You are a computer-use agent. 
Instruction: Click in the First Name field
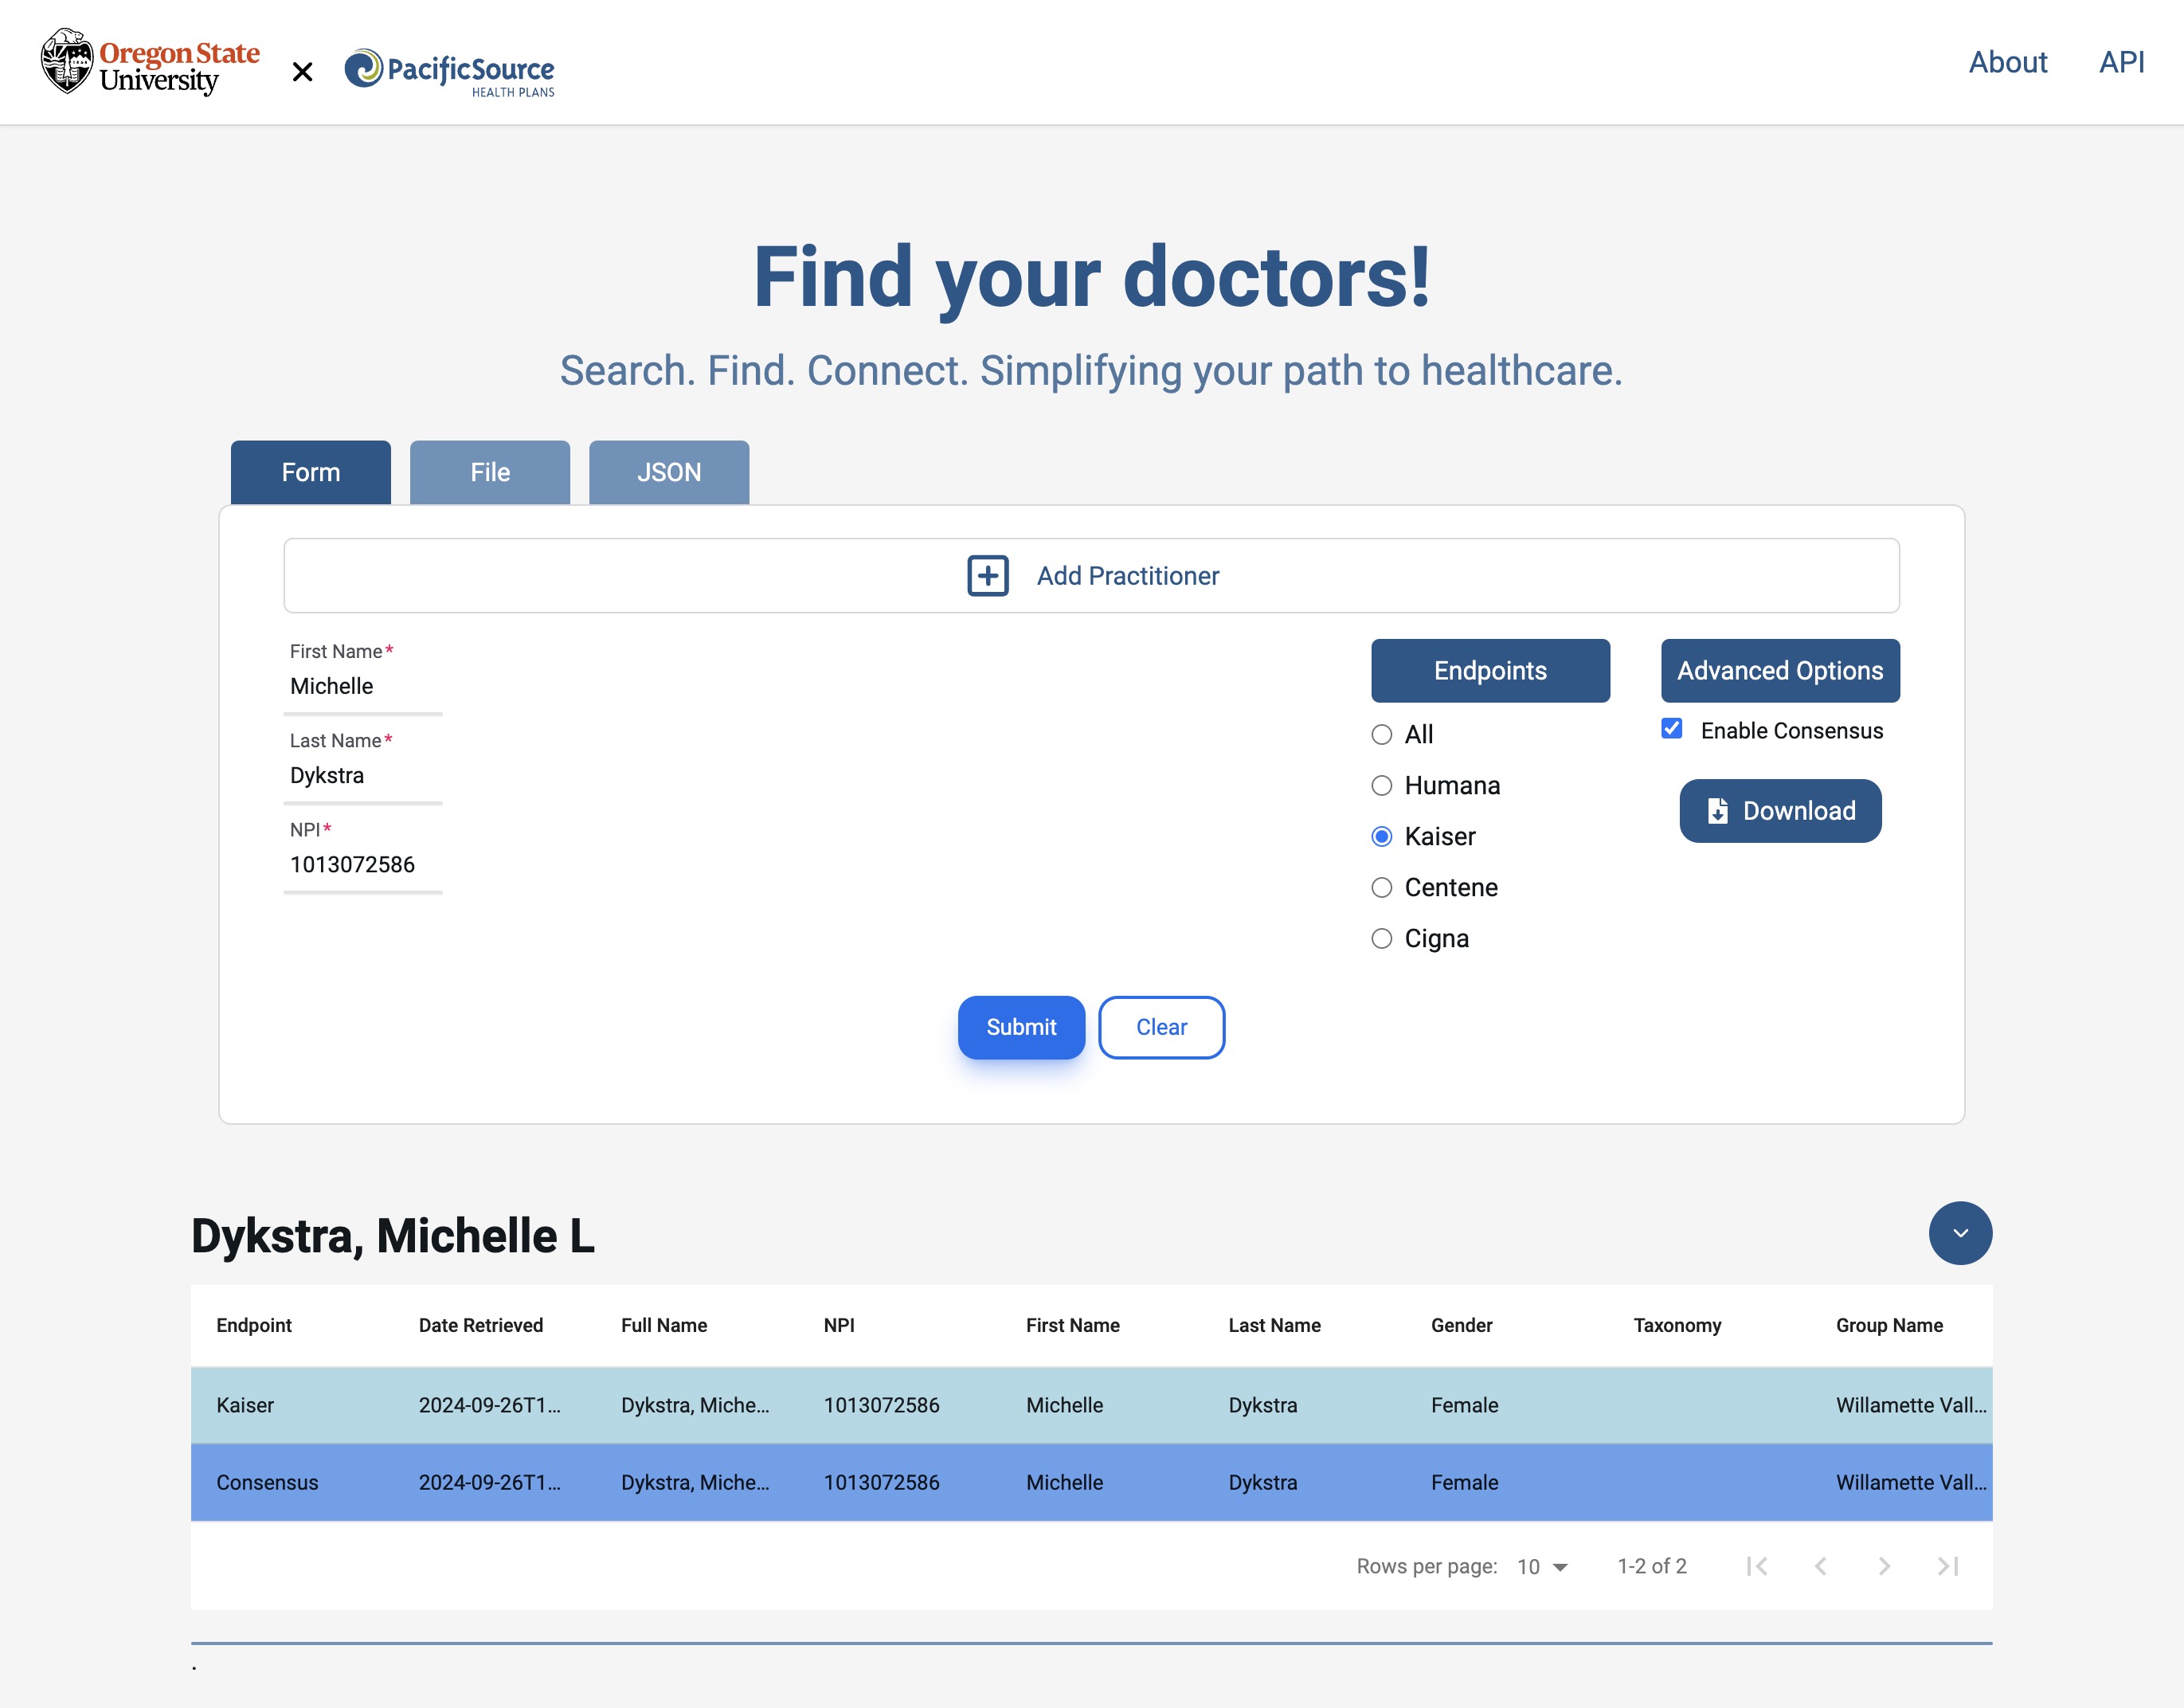[x=363, y=687]
